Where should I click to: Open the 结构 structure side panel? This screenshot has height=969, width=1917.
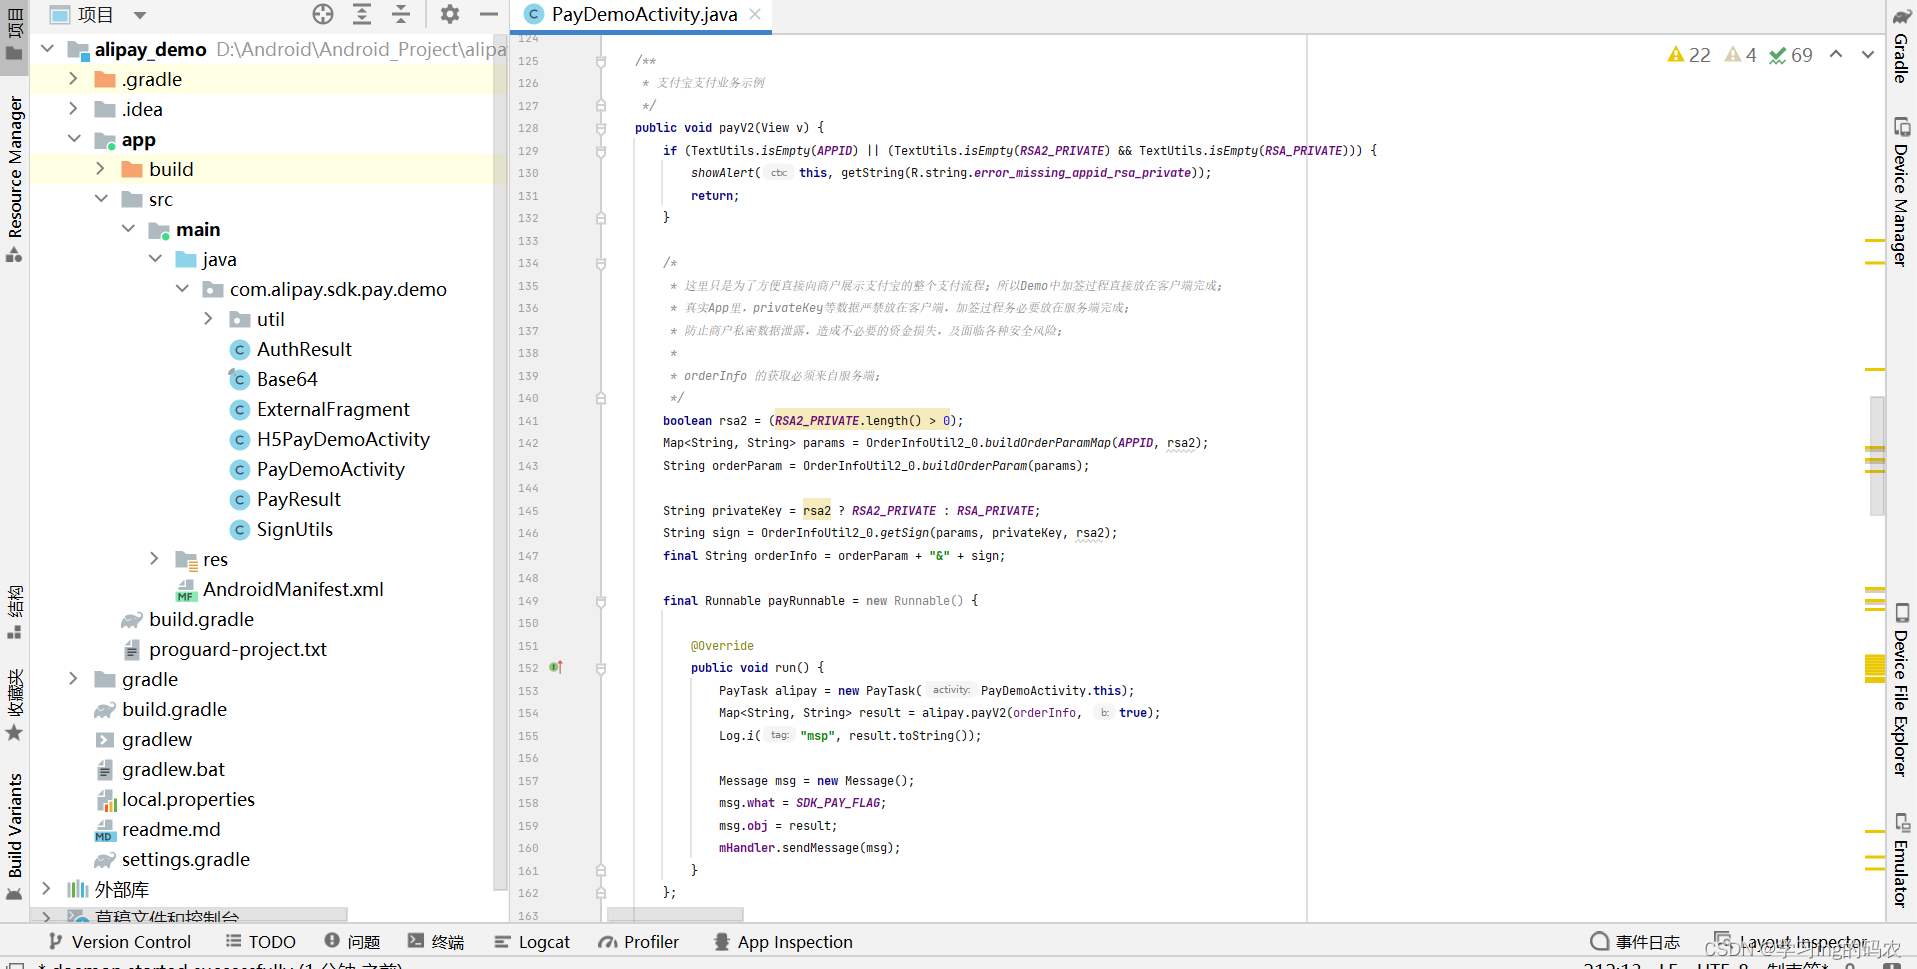[x=15, y=612]
